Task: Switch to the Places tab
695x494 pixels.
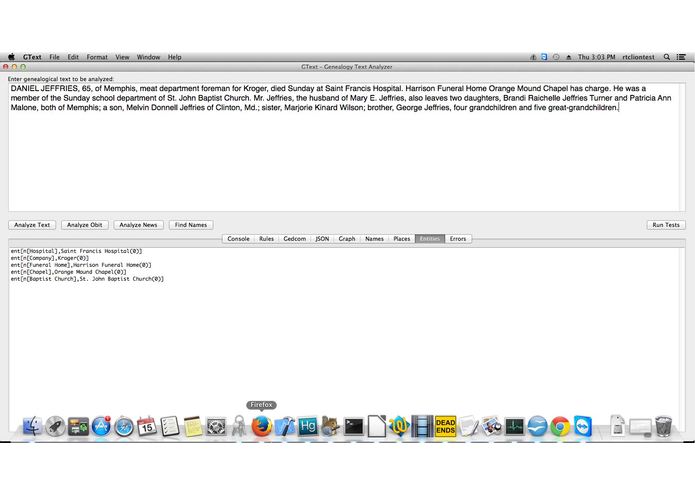Action: tap(402, 238)
